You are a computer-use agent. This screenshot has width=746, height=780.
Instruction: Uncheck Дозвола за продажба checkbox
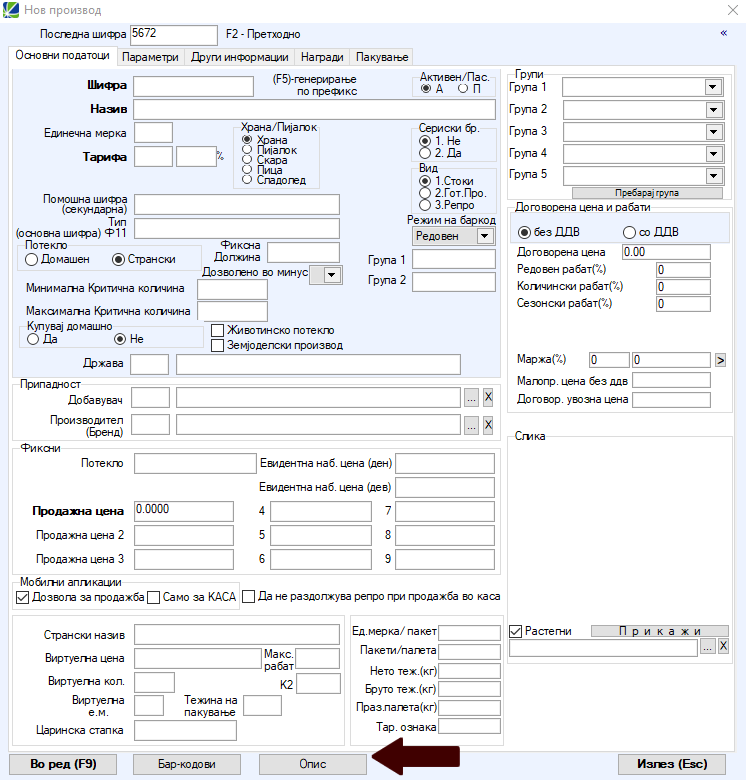coord(22,597)
